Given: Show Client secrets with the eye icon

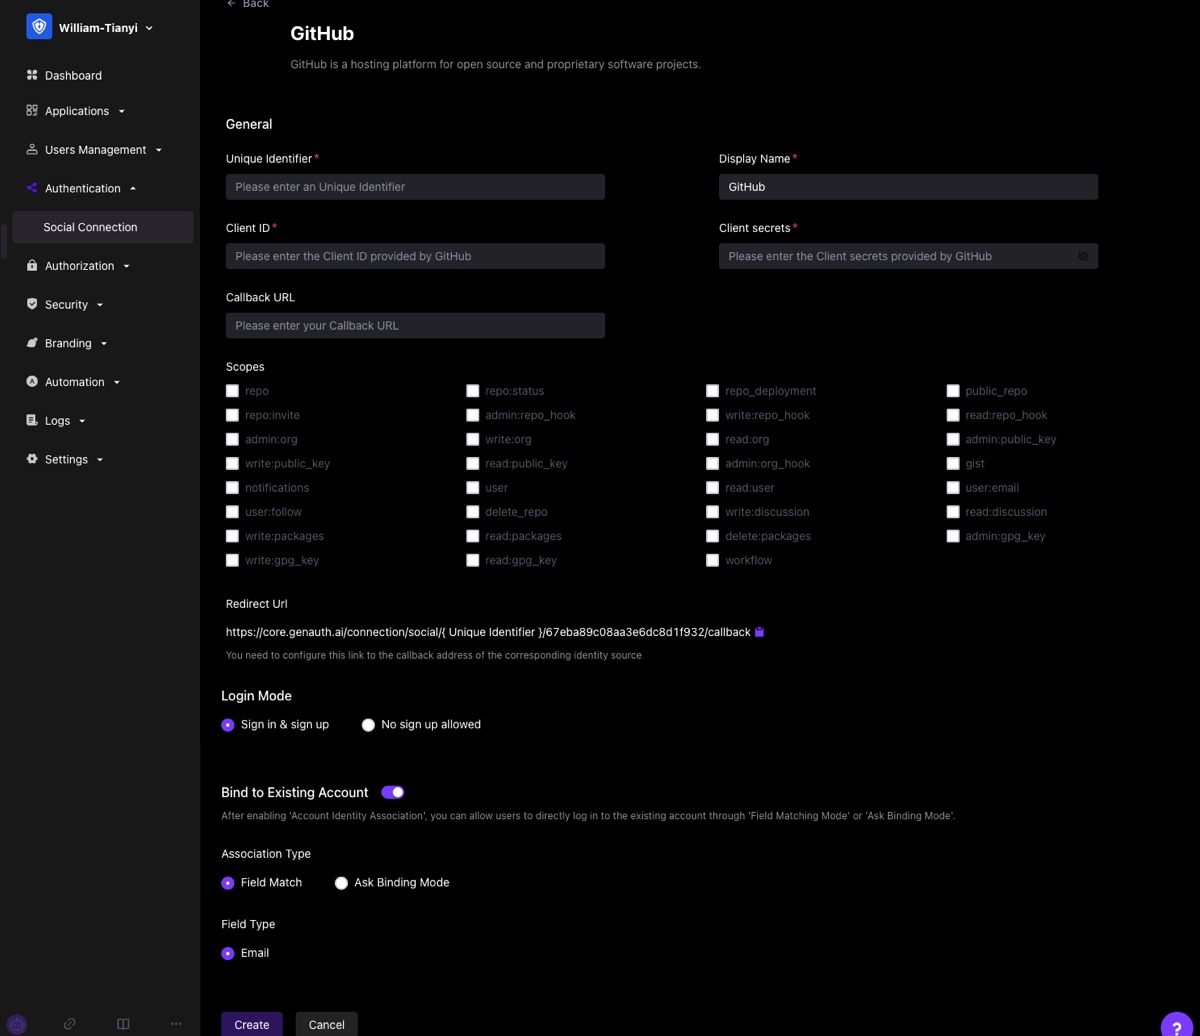Looking at the screenshot, I should coord(1083,256).
